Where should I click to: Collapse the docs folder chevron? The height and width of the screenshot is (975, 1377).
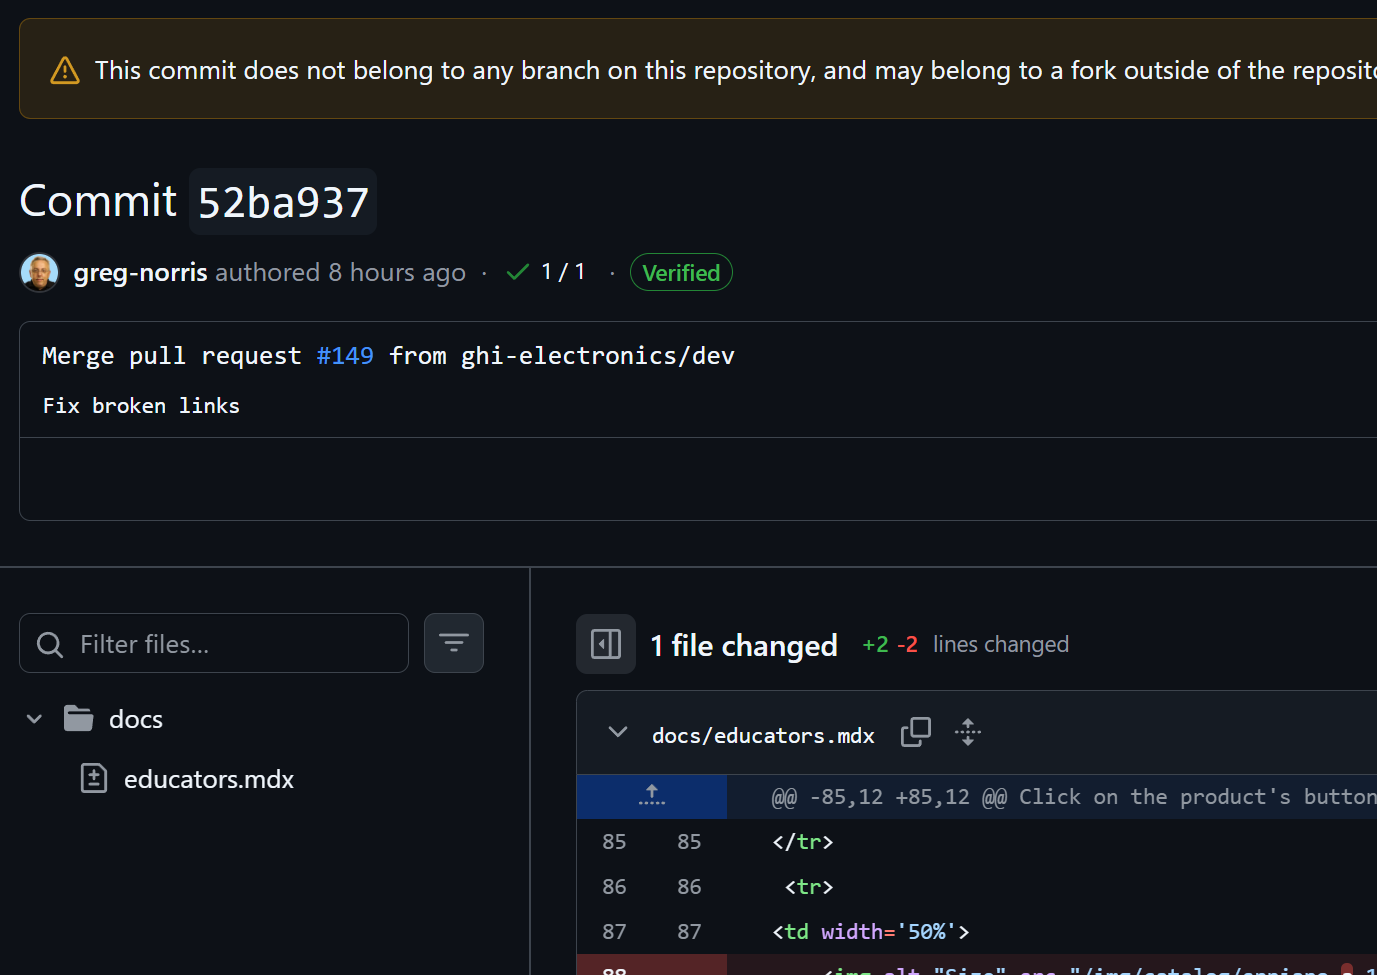[x=34, y=719]
